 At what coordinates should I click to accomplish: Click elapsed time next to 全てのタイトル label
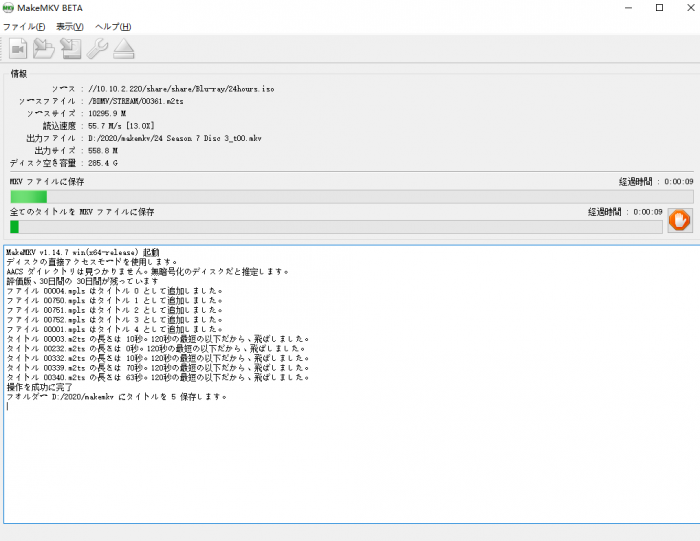pyautogui.click(x=625, y=212)
